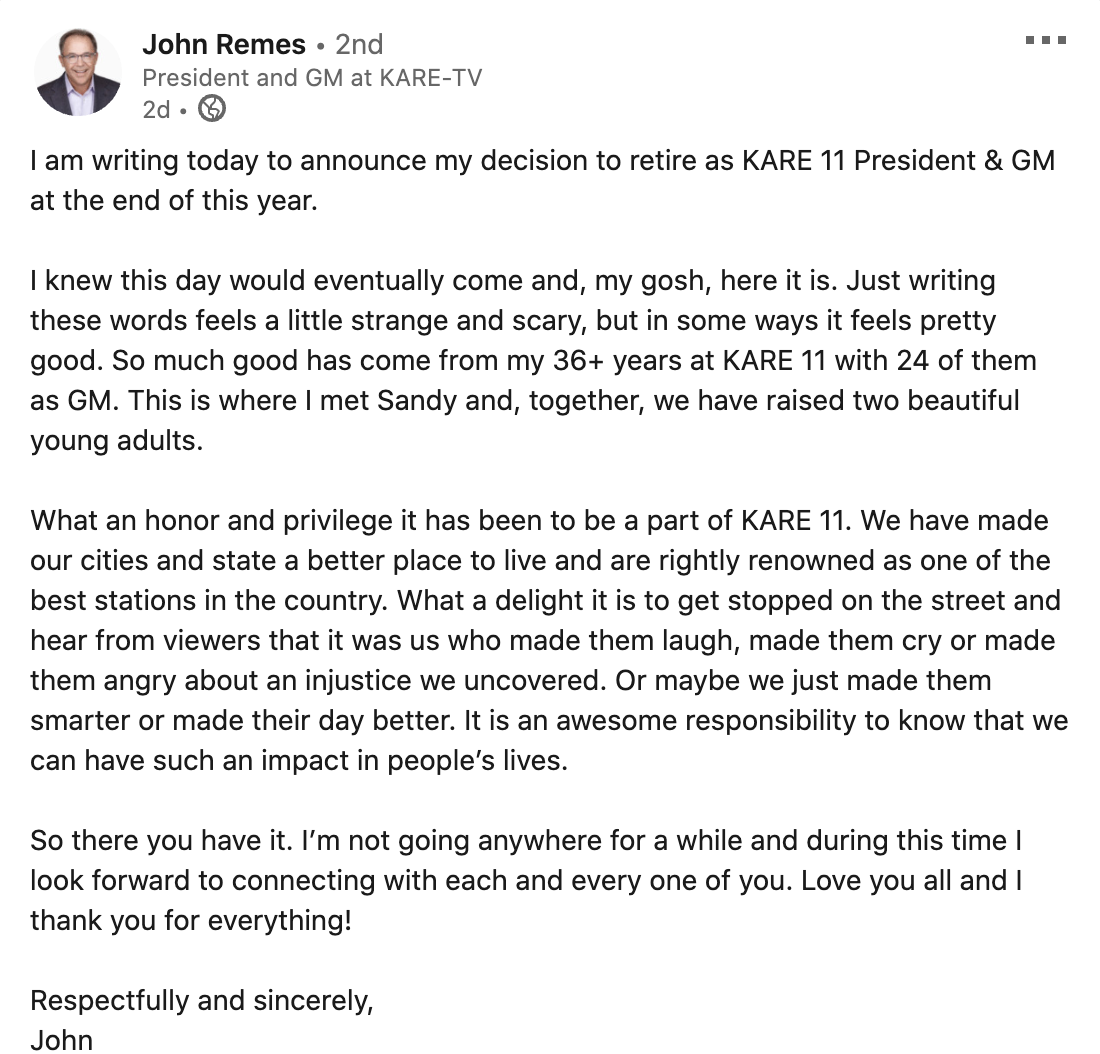Screen dimensions: 1100x1054
Task: Click the 'thank you for everything!' line
Action: click(191, 921)
